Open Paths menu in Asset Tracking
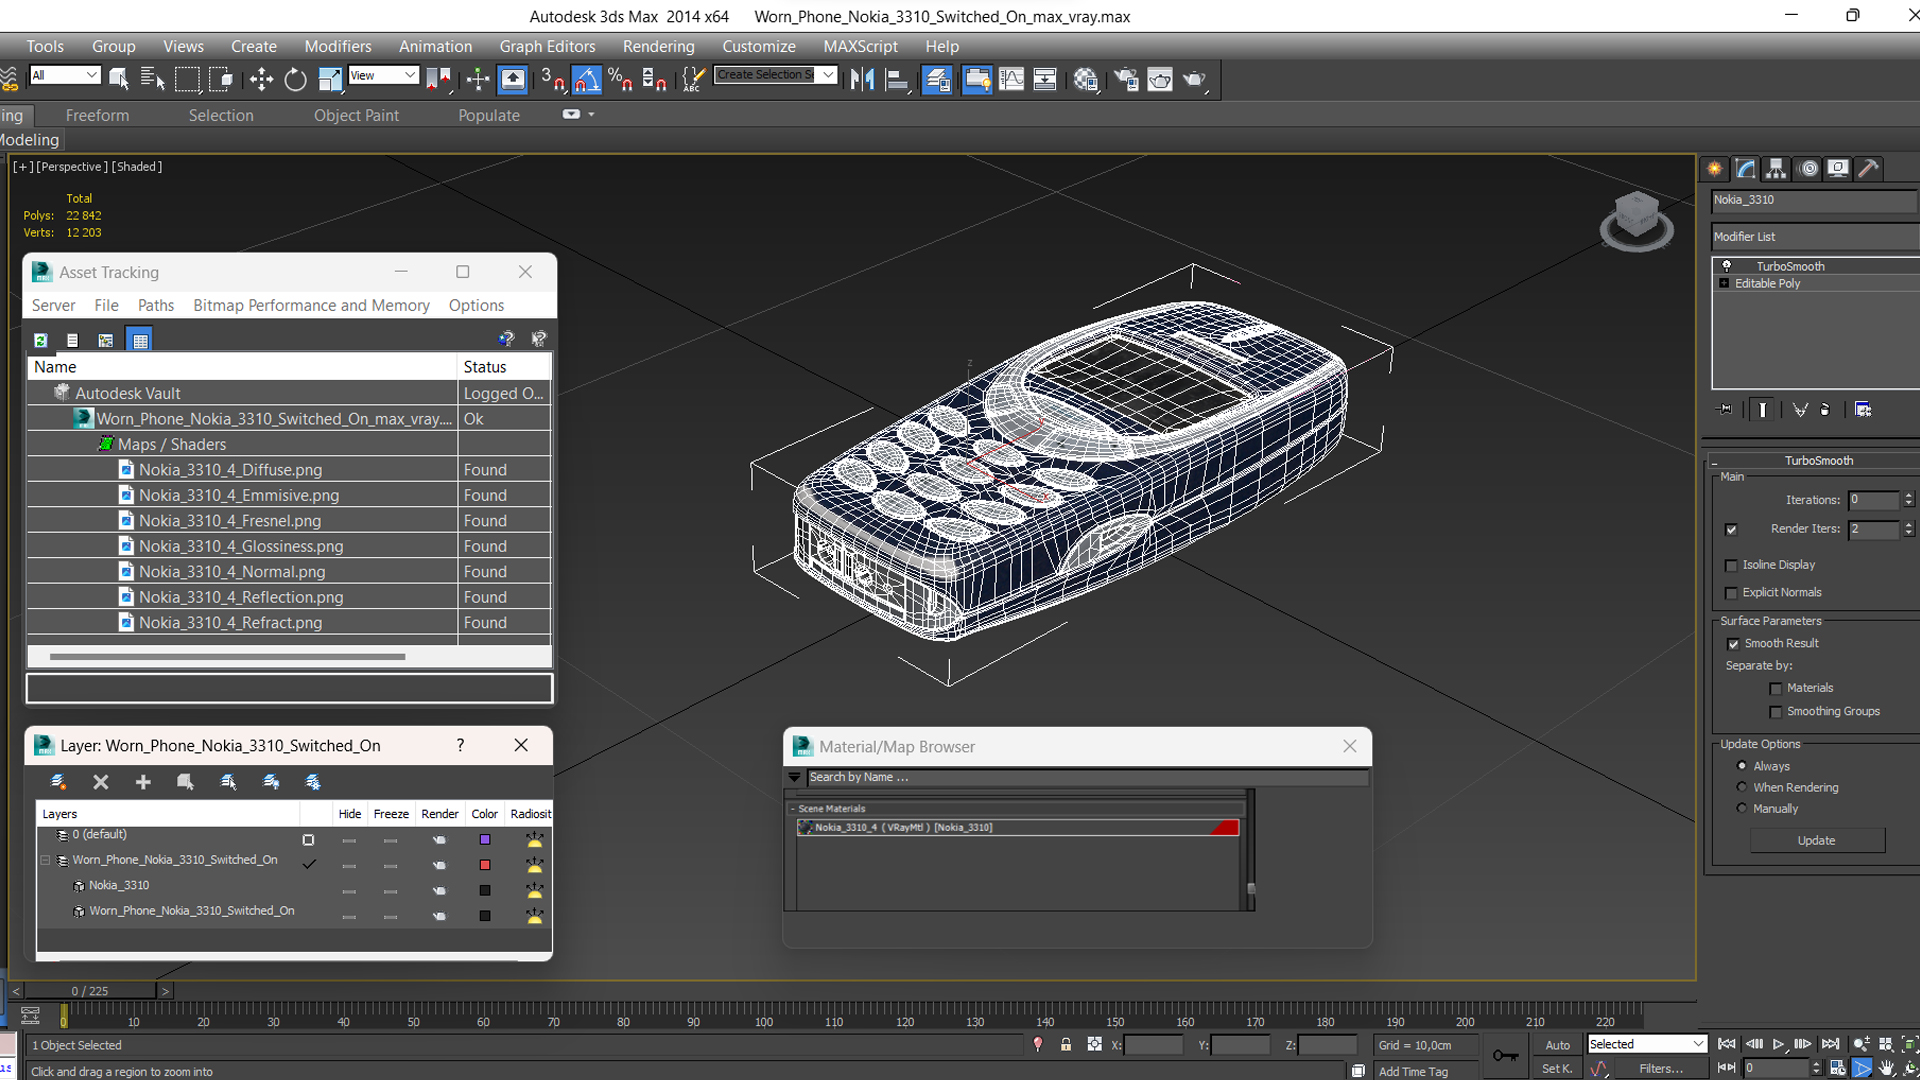This screenshot has width=1920, height=1080. pyautogui.click(x=155, y=305)
